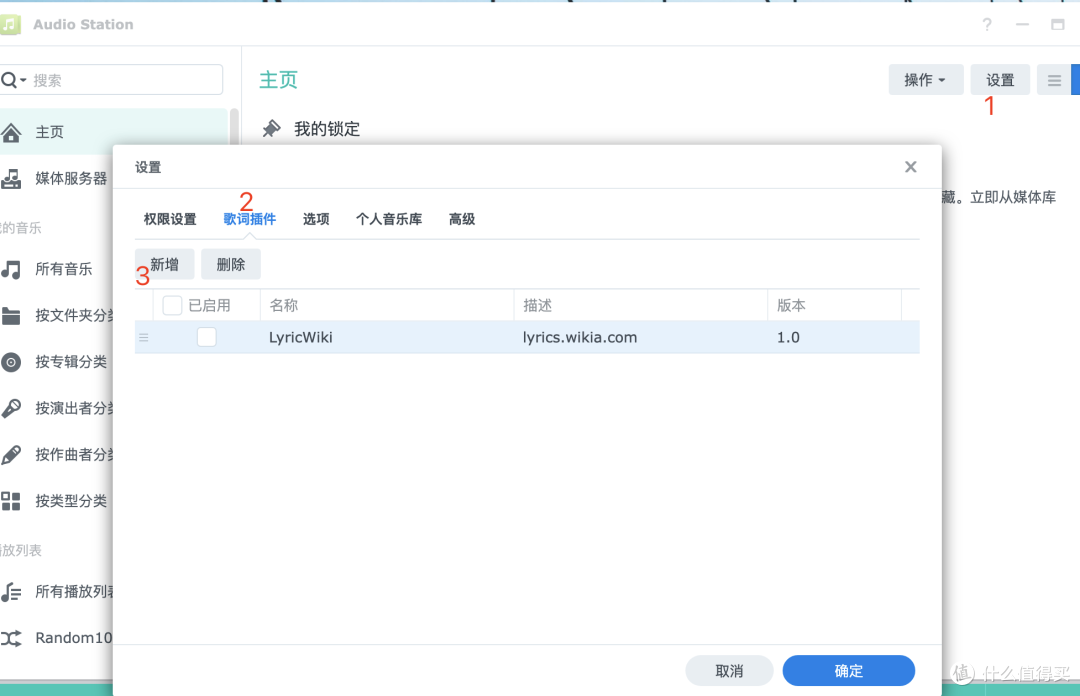Click the folder icon for 按文件夹分类
The image size is (1080, 696).
click(x=10, y=316)
